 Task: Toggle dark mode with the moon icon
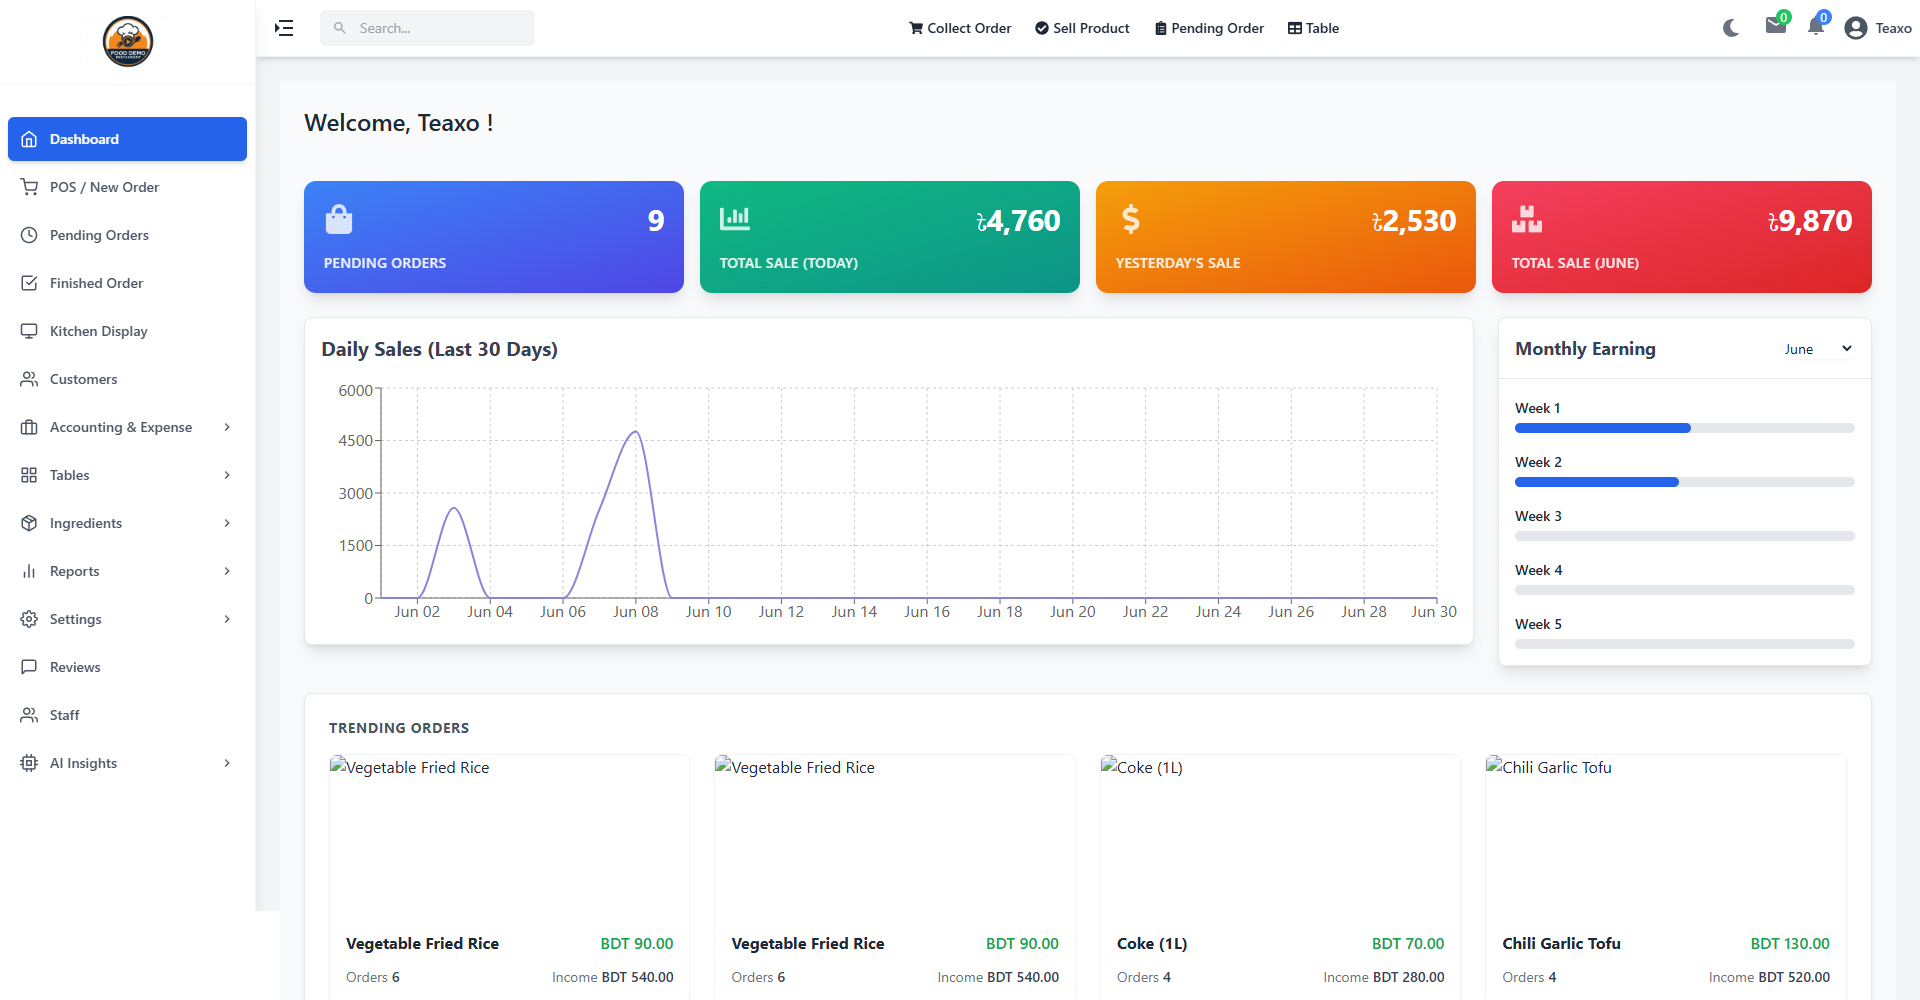[1731, 28]
